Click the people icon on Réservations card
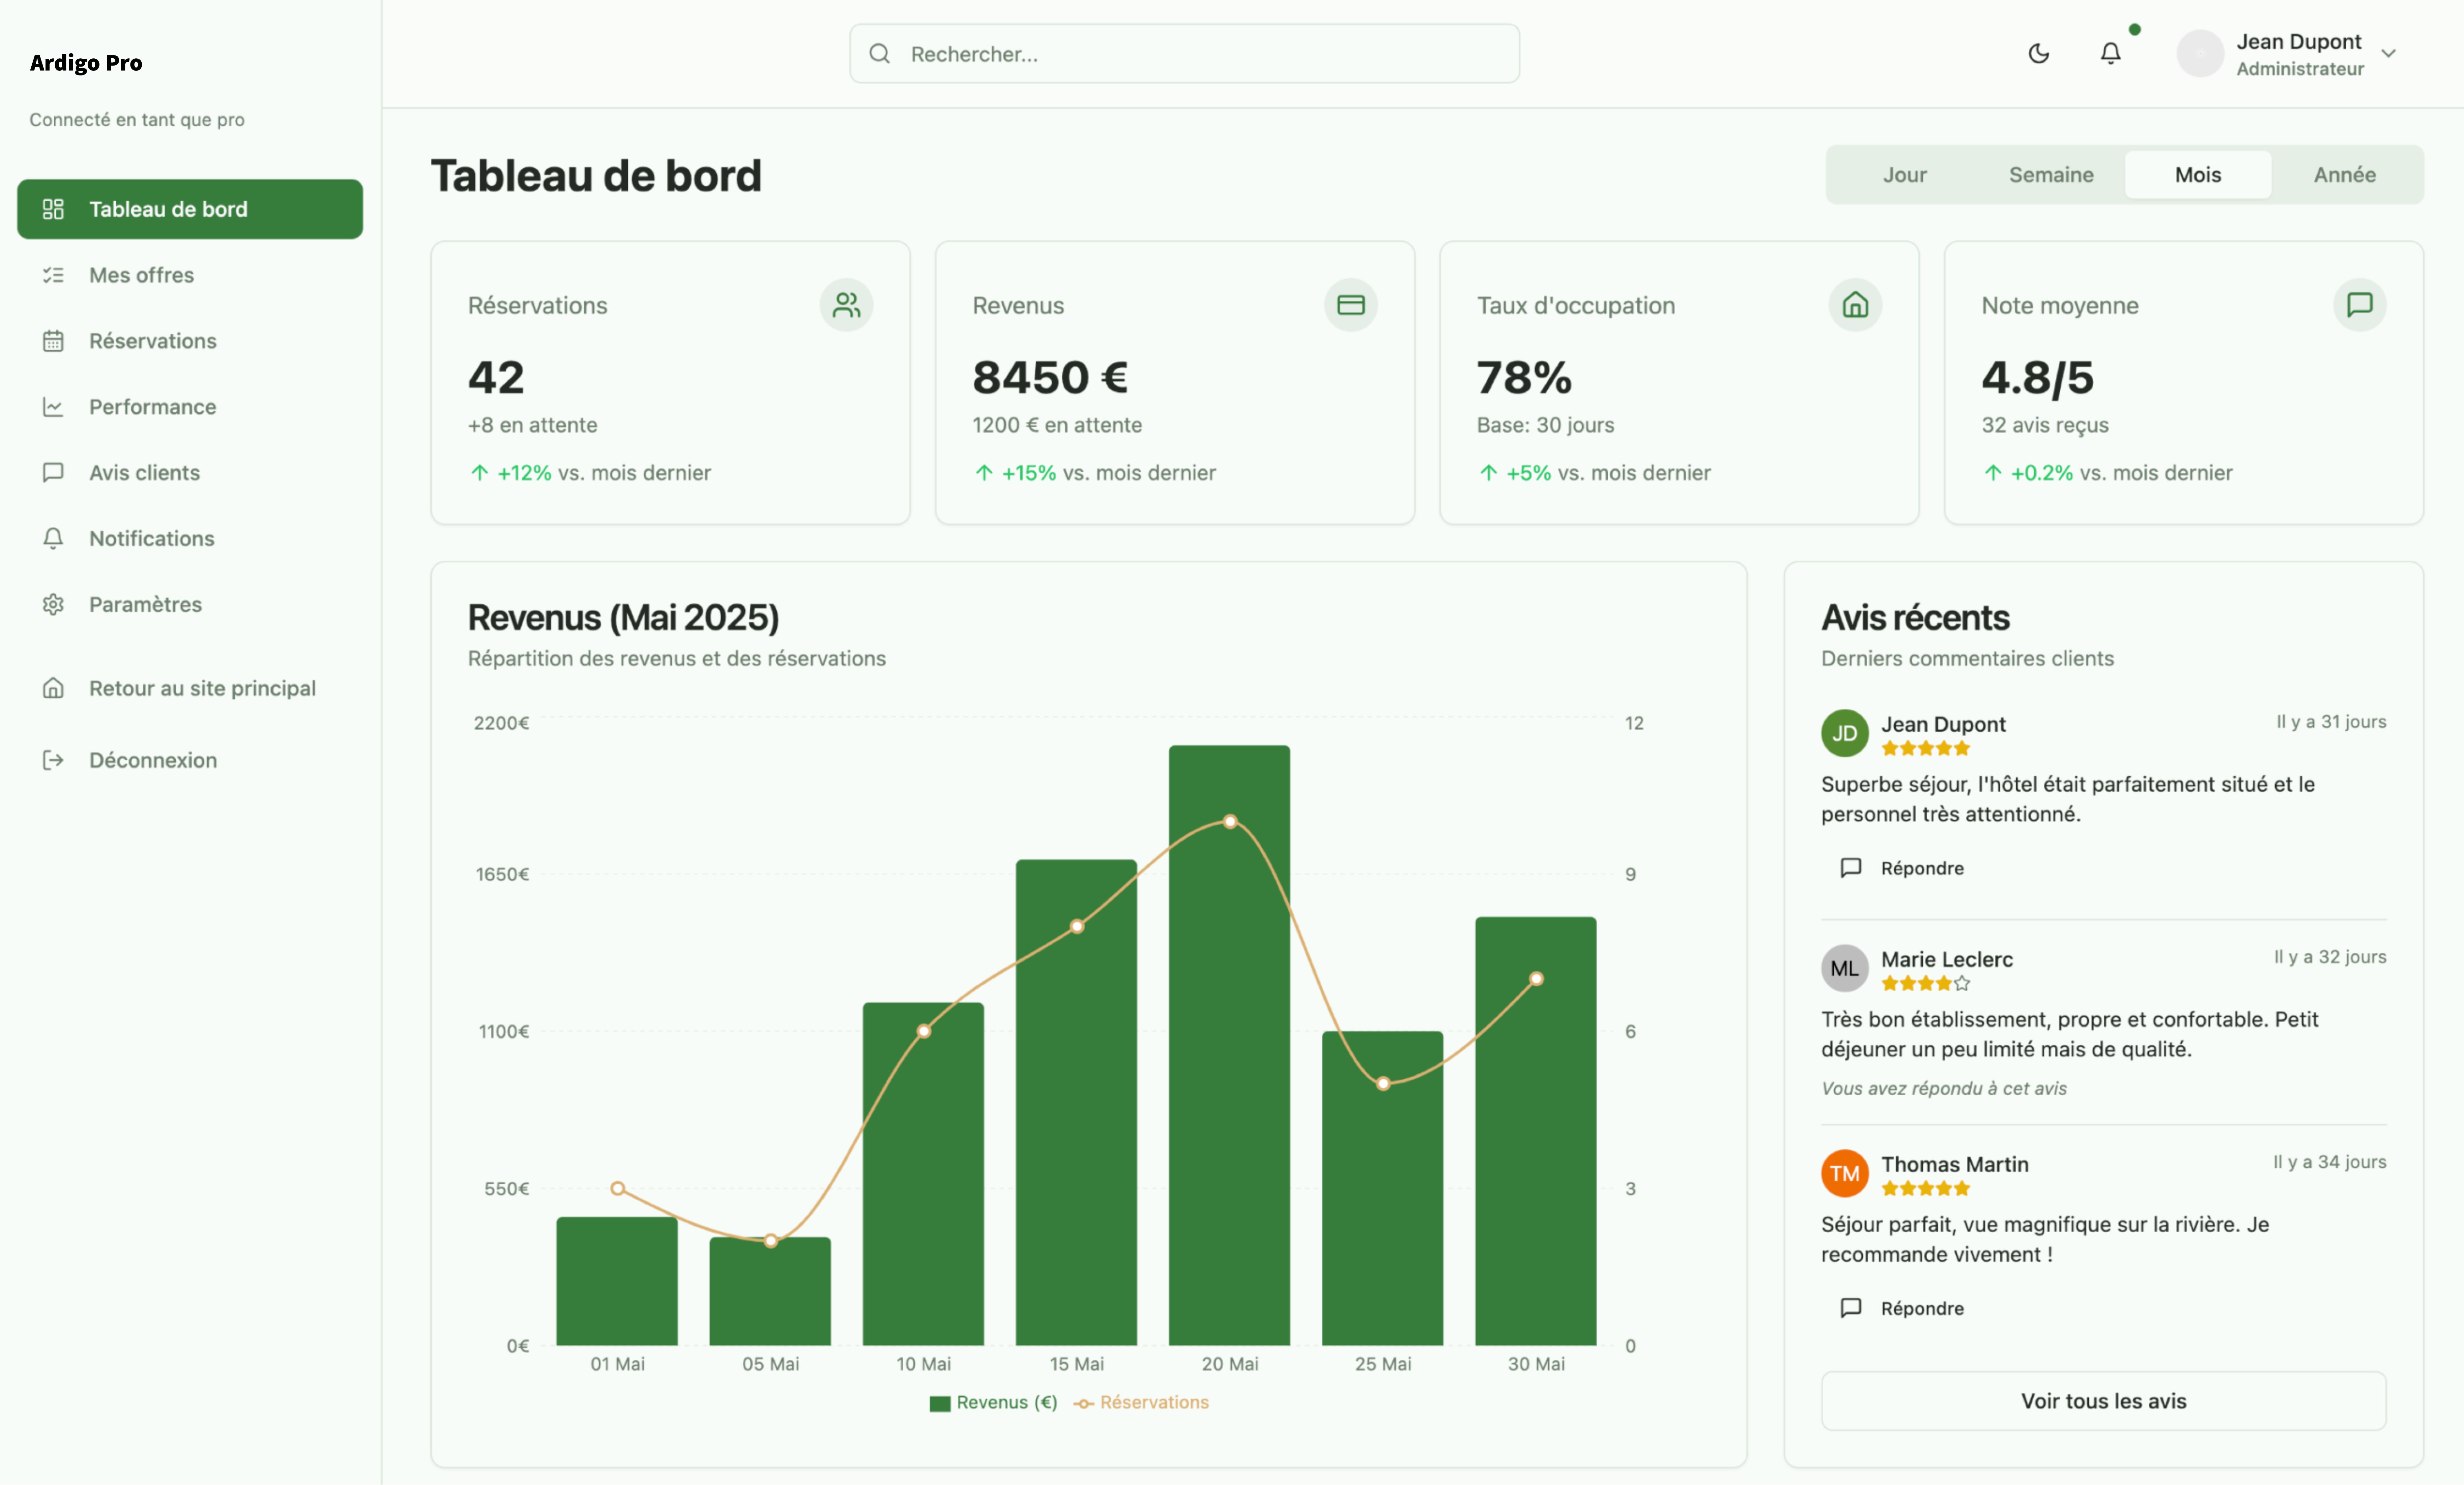The width and height of the screenshot is (2464, 1485). pos(846,305)
